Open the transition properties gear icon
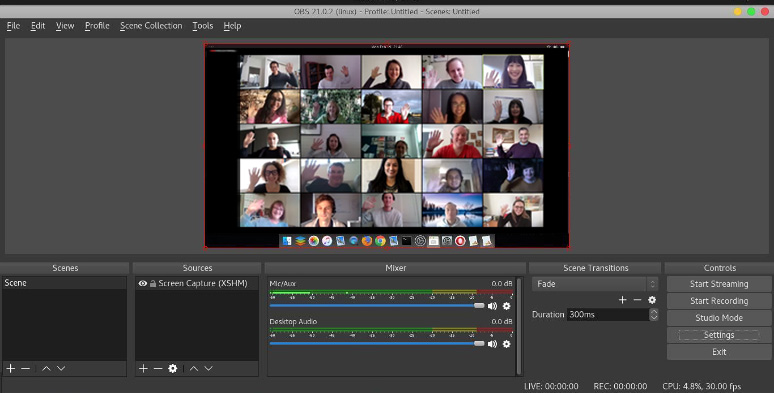This screenshot has height=393, width=774. click(x=652, y=300)
